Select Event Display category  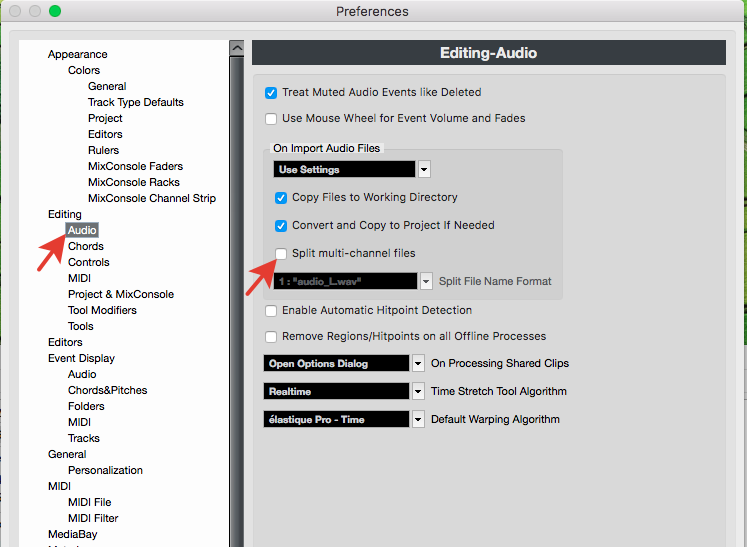coord(81,358)
